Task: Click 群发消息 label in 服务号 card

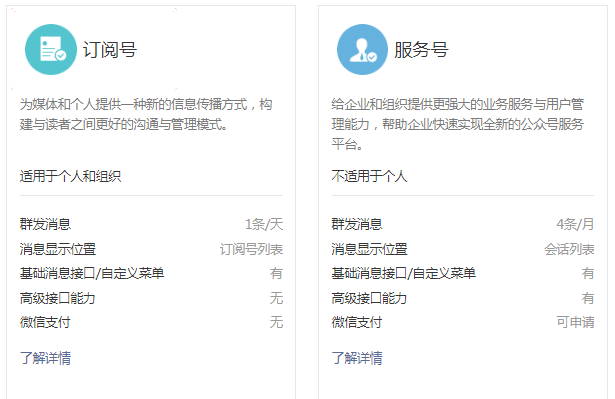Action: [357, 224]
